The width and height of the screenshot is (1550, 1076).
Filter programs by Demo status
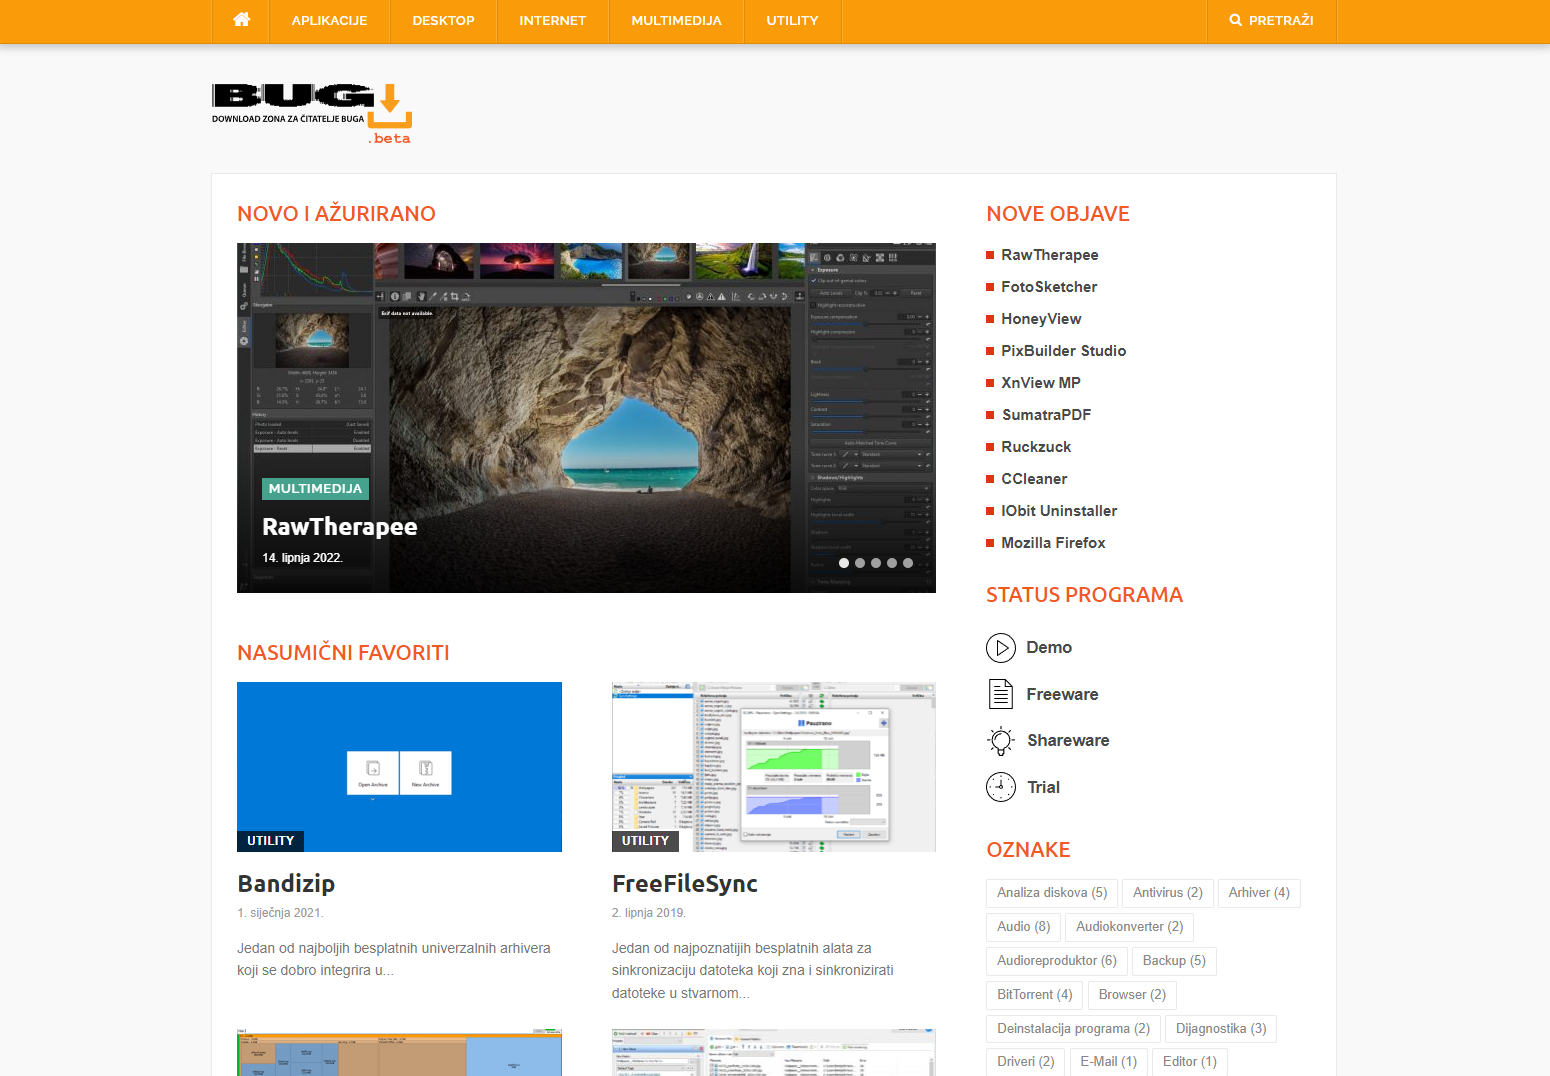pos(1049,648)
